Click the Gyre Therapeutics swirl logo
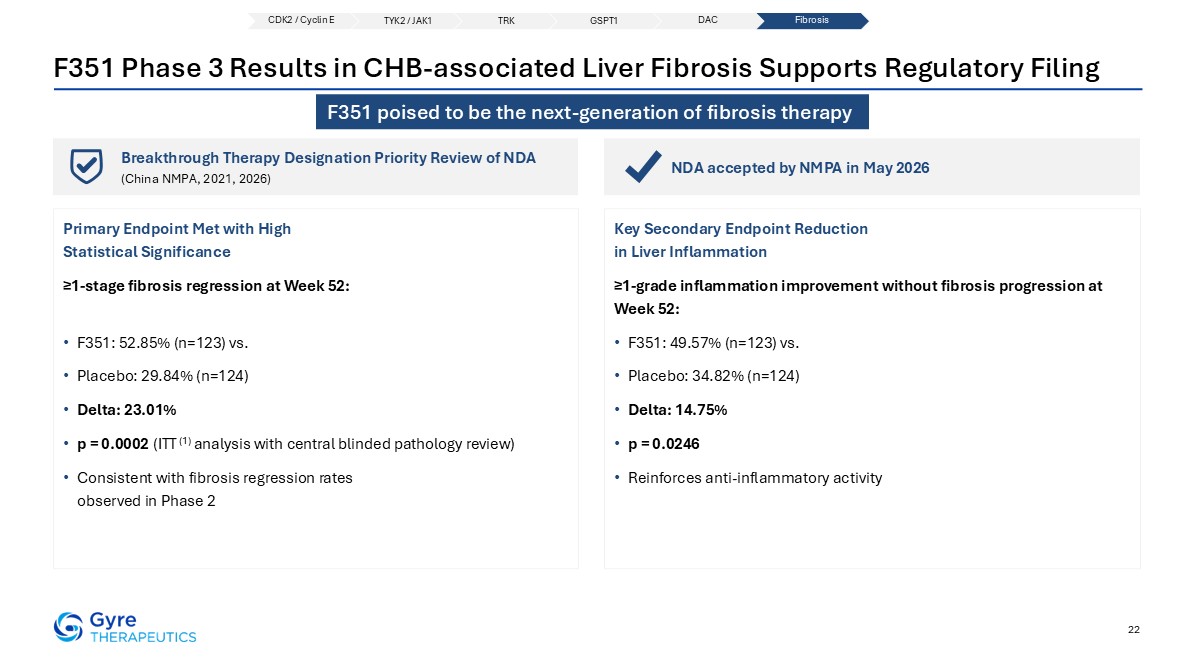 point(68,627)
